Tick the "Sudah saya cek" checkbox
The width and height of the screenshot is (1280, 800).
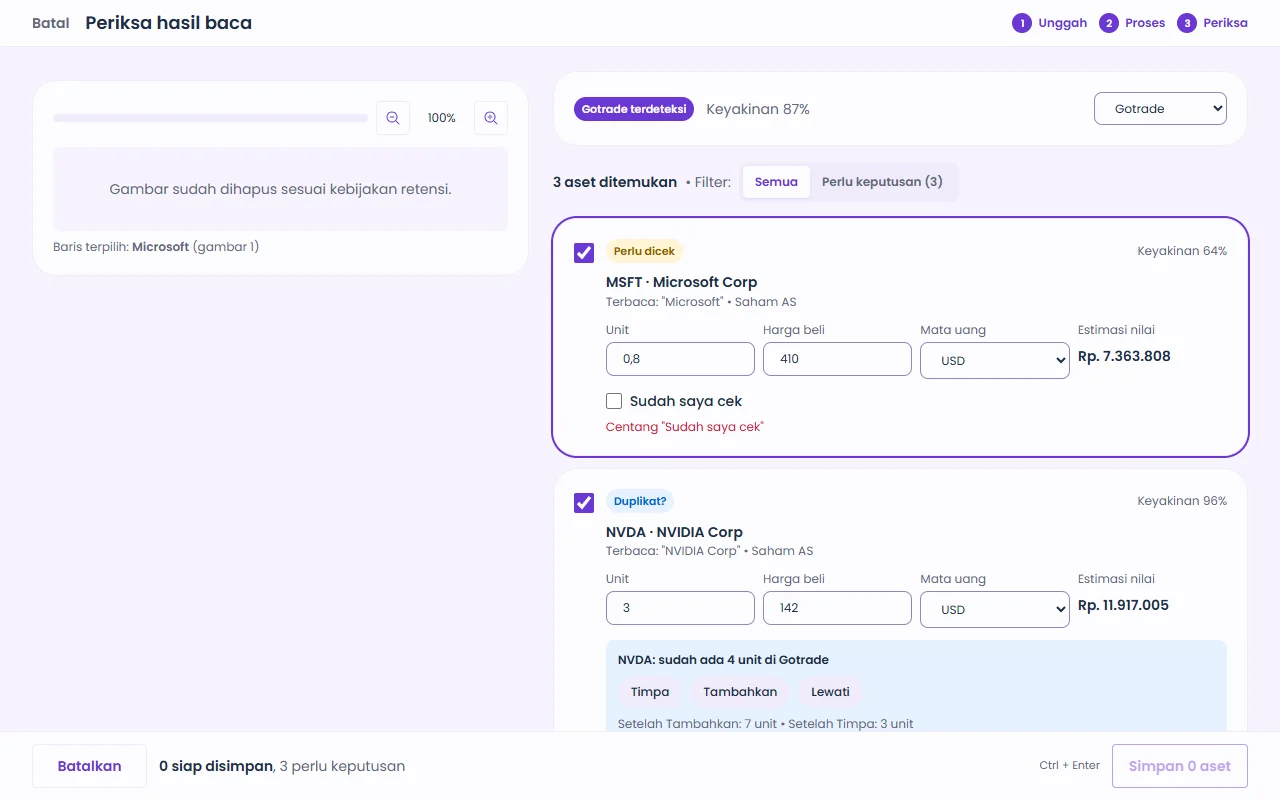(x=614, y=401)
